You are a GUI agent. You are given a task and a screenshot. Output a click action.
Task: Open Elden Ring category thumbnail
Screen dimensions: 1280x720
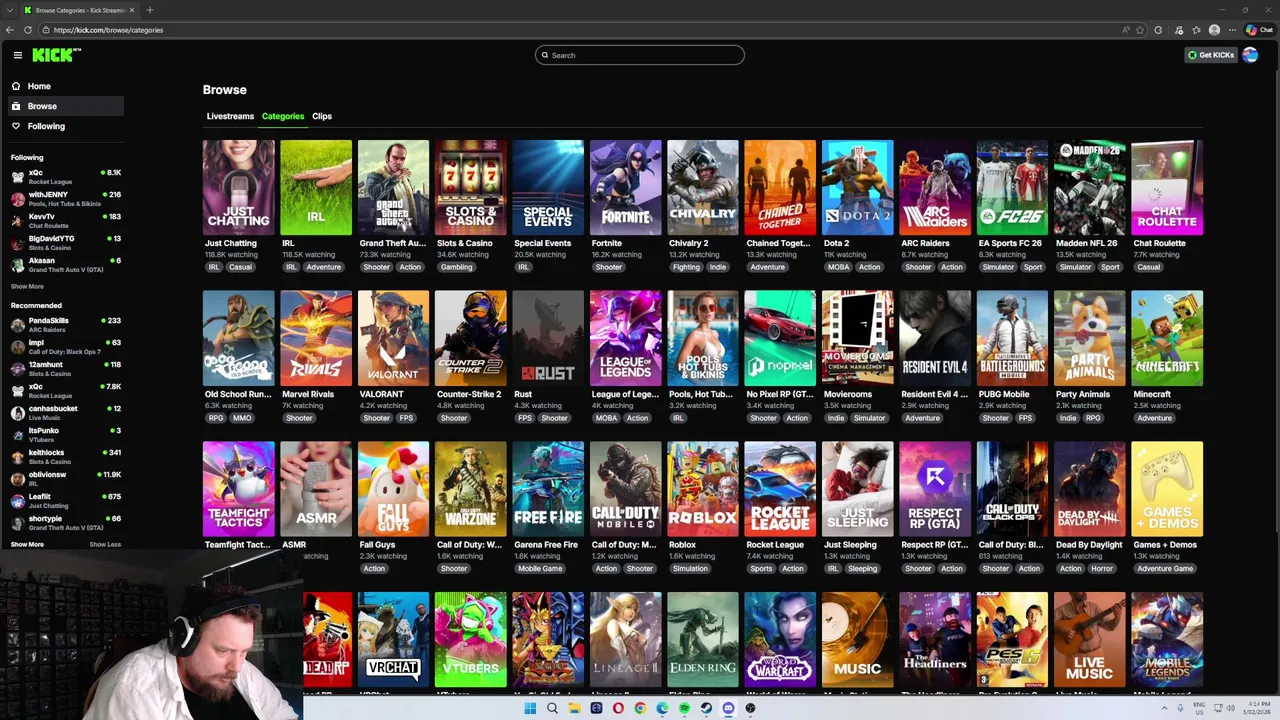(x=703, y=639)
